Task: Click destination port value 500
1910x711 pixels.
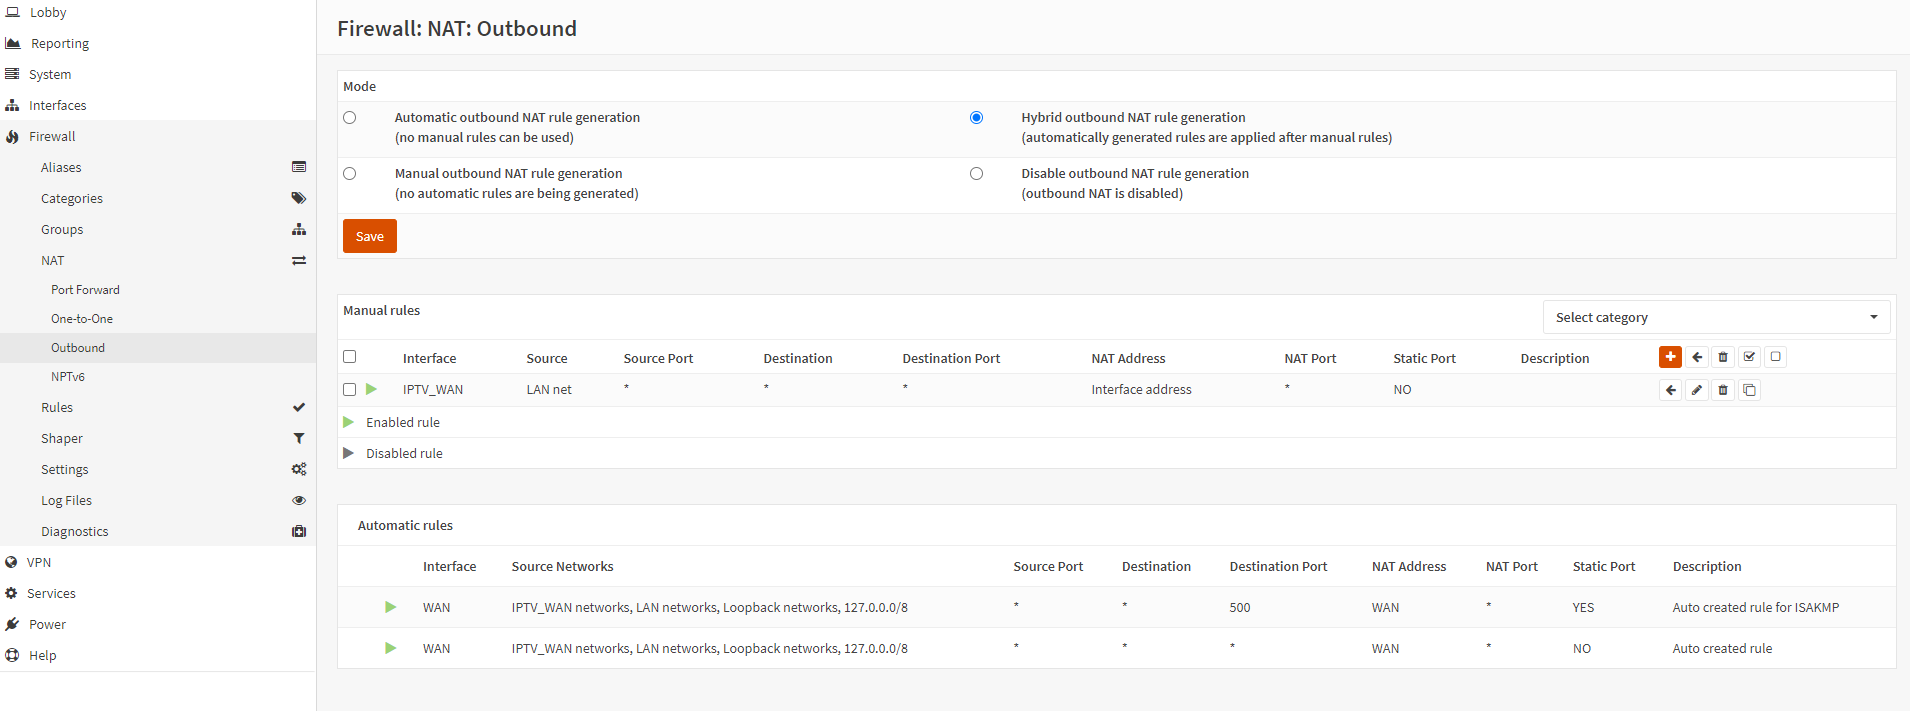Action: [x=1240, y=607]
